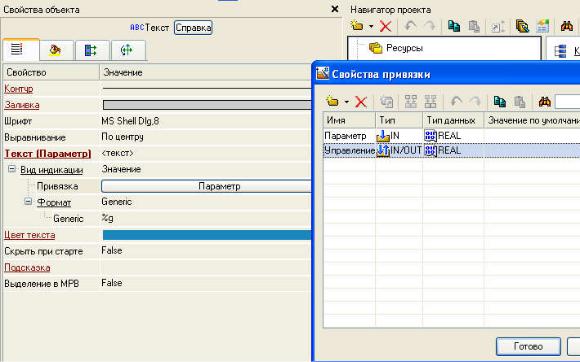
Task: Click the undo arrow in Навигатор проекта toolbar
Action: [410, 26]
